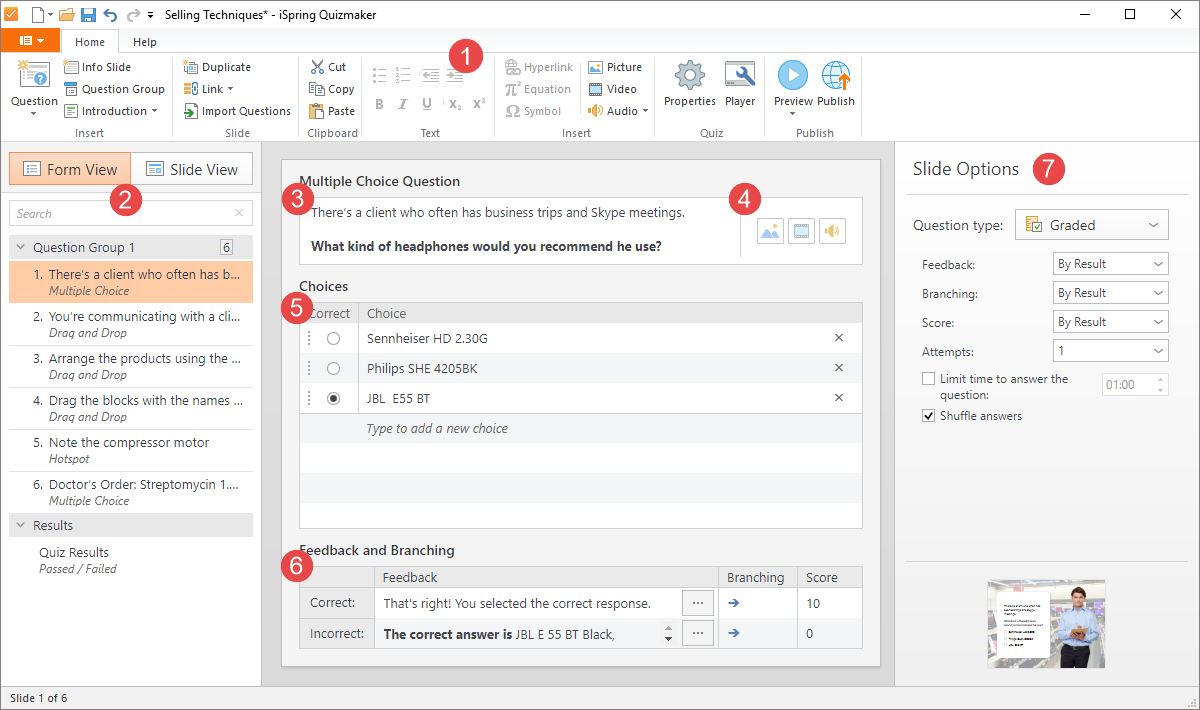This screenshot has height=710, width=1200.
Task: Open the Correct feedback ellipsis editor
Action: pos(697,602)
